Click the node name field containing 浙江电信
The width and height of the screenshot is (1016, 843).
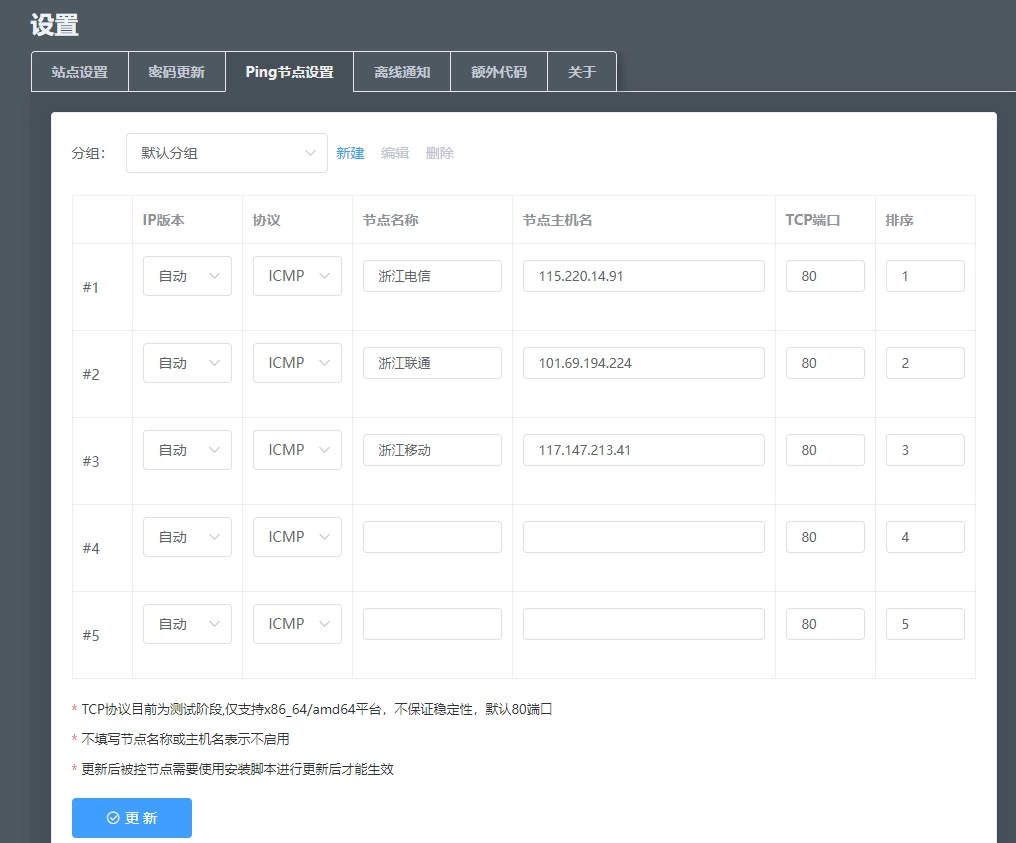tap(432, 276)
